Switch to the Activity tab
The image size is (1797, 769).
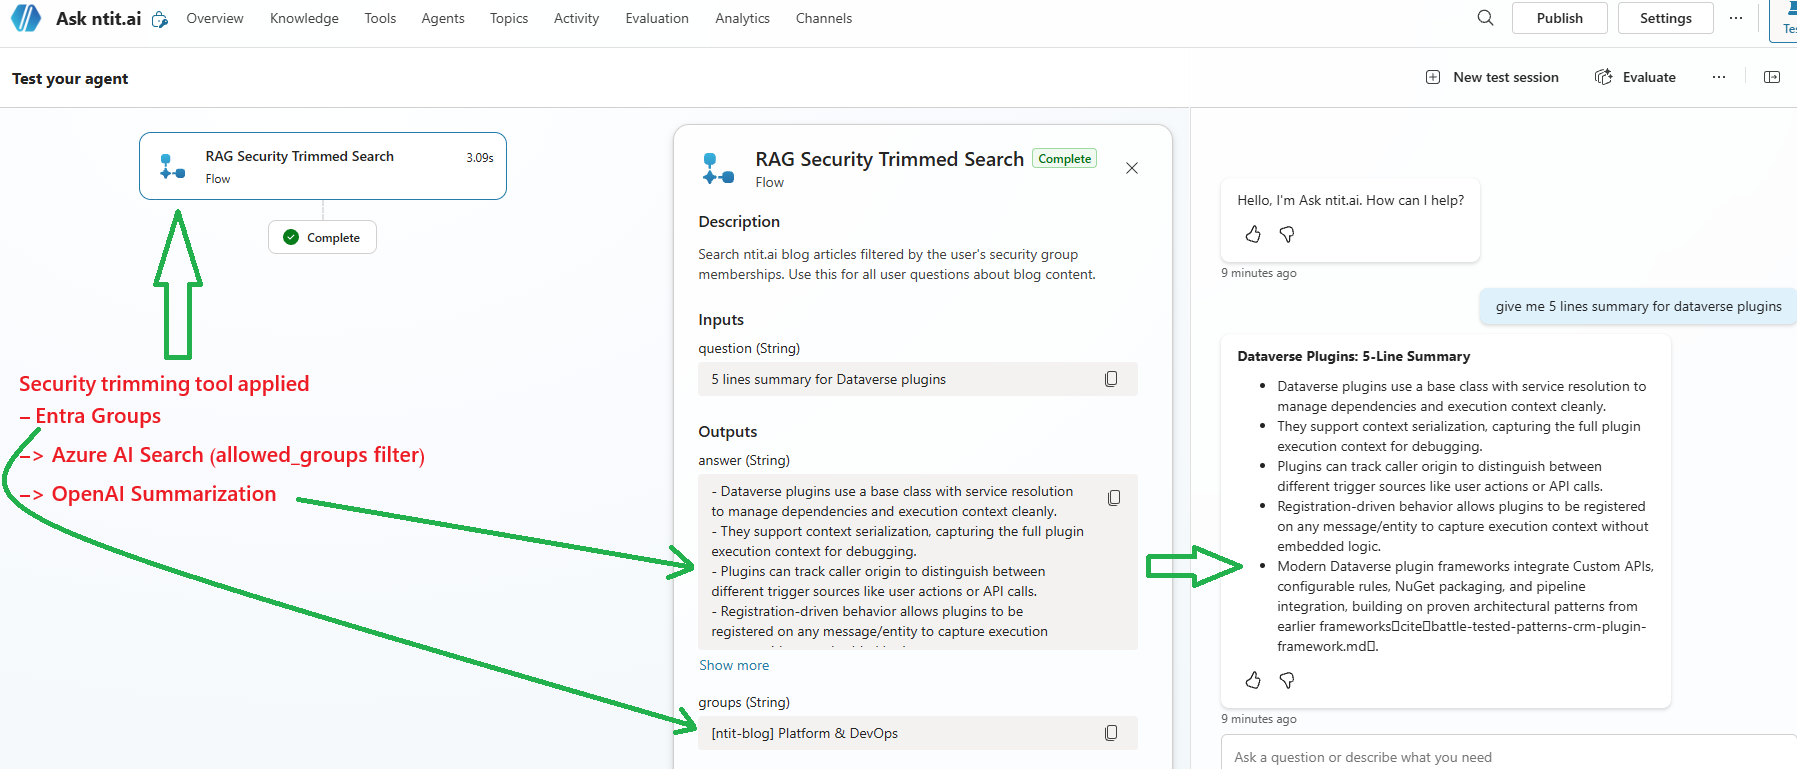click(576, 18)
